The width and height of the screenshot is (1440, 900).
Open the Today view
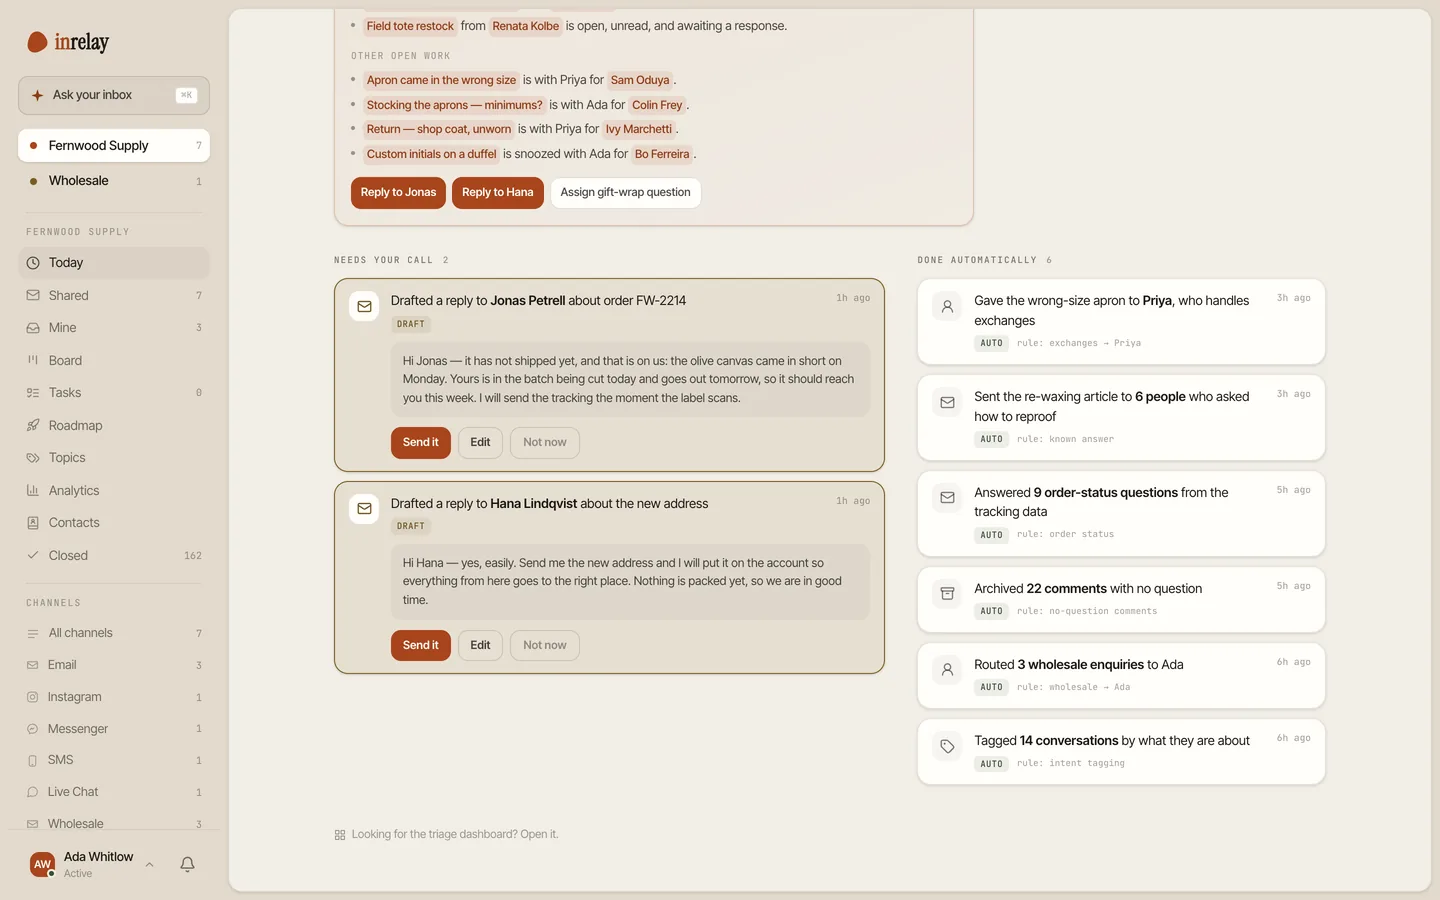[114, 263]
